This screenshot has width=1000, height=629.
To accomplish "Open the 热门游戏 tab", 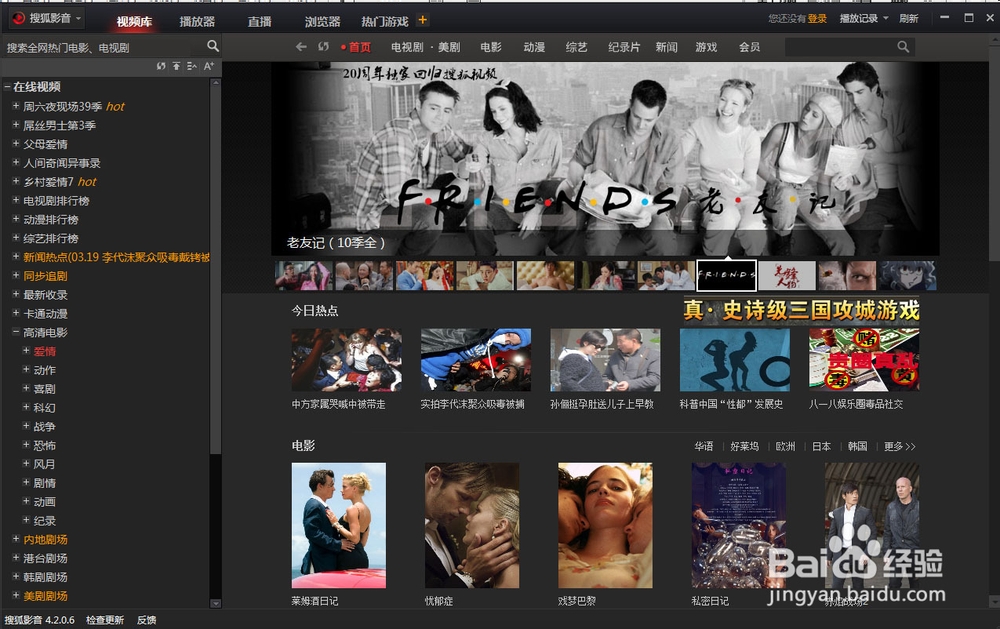I will click(385, 22).
